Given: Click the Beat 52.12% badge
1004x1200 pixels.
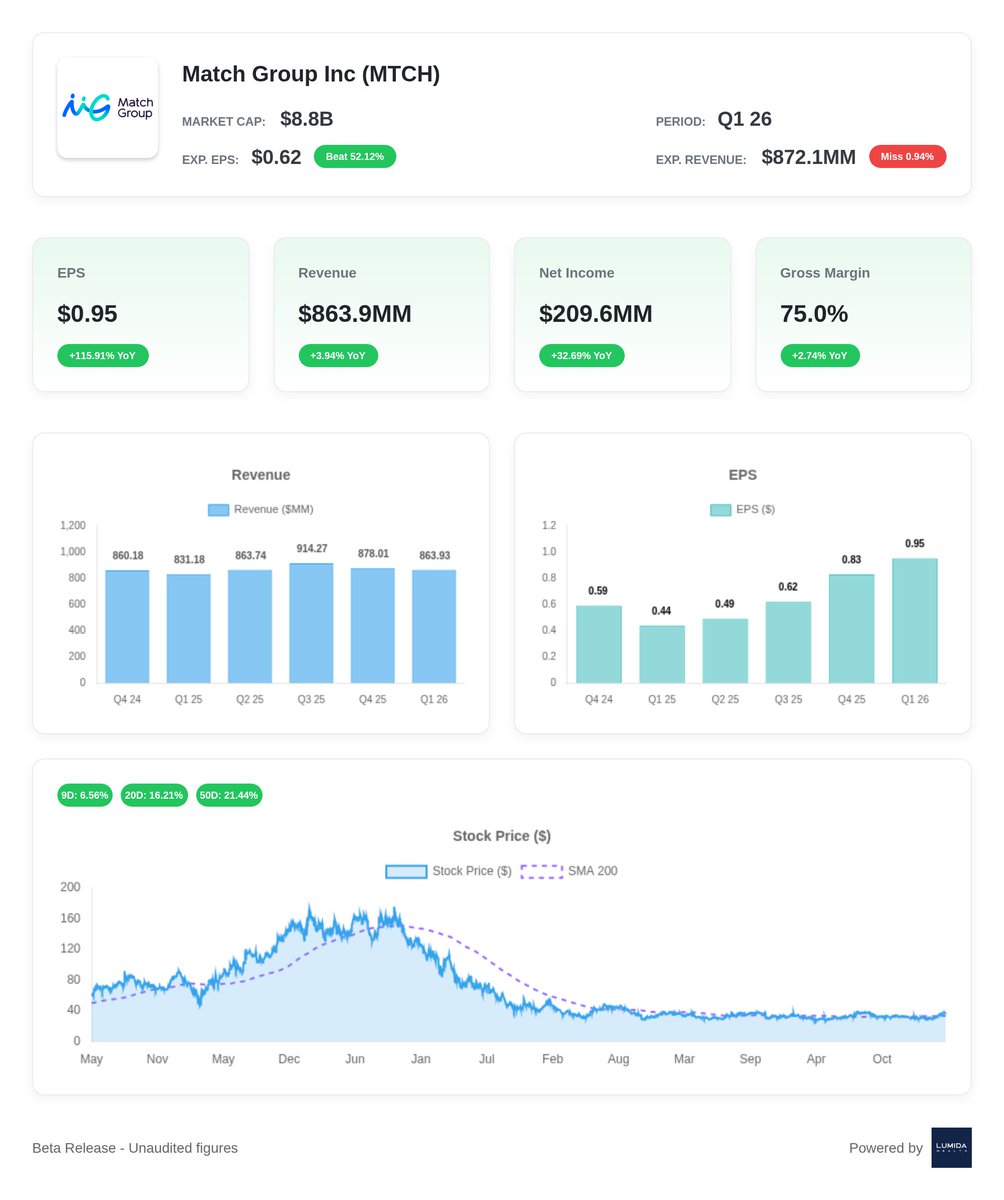Looking at the screenshot, I should [x=355, y=156].
